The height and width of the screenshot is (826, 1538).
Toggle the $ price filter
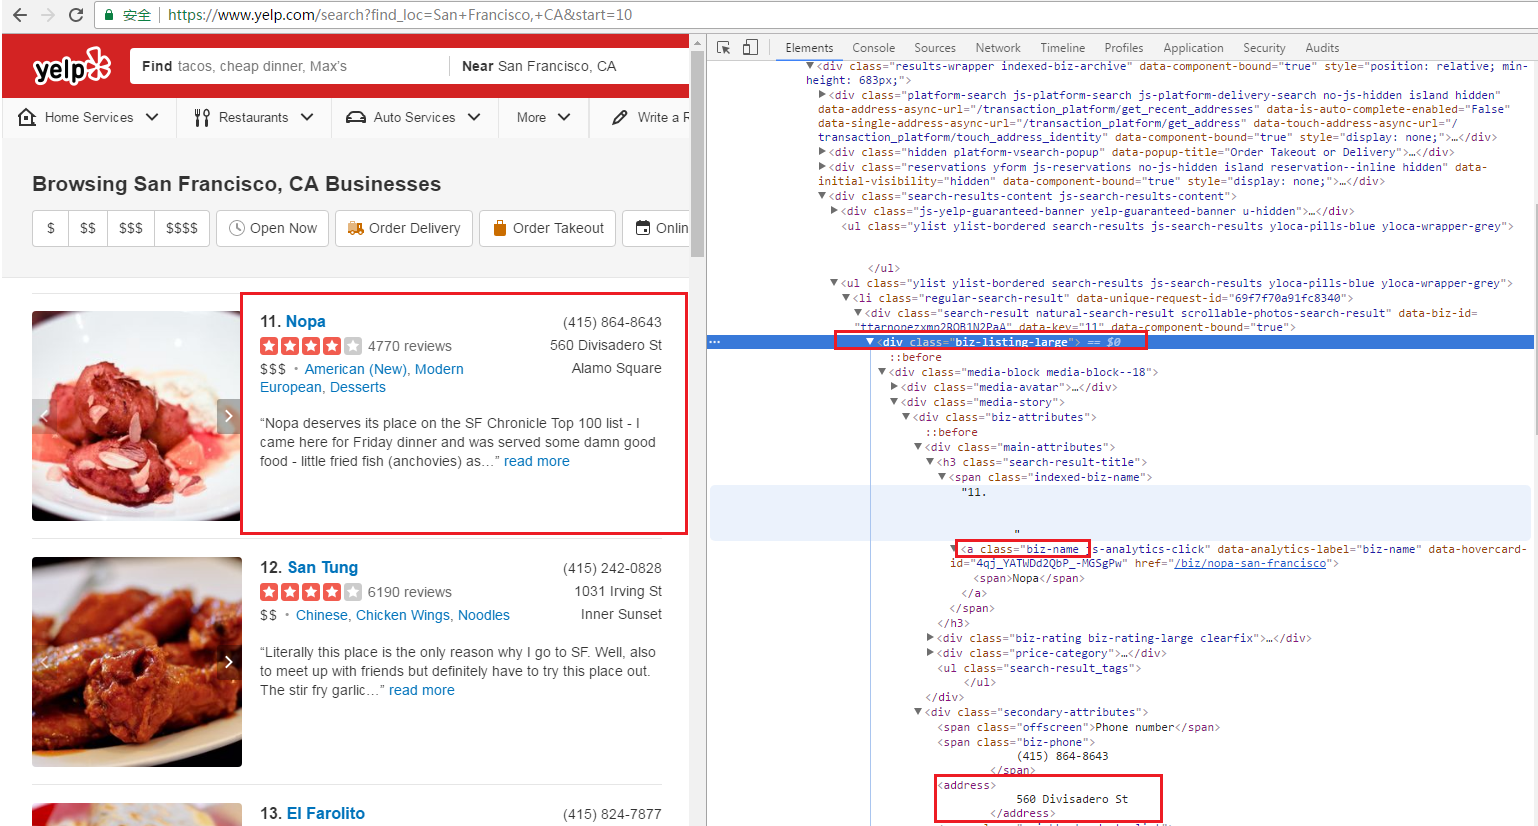[51, 228]
